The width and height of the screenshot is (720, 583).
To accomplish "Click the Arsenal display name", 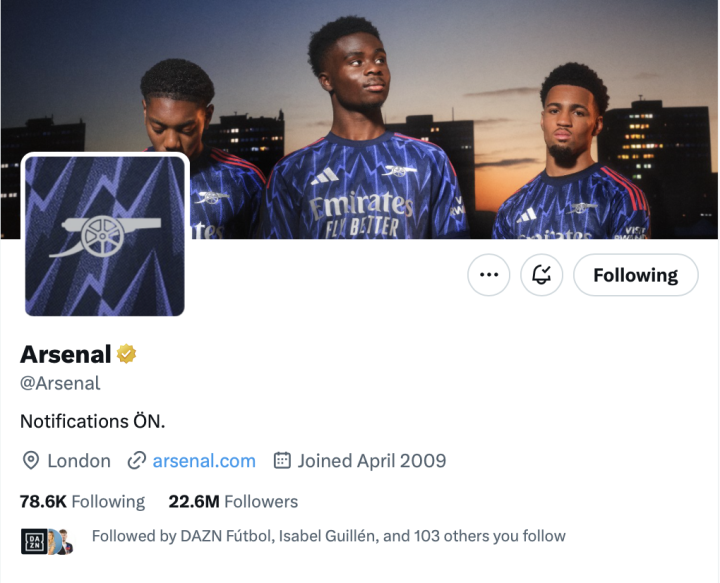I will (x=65, y=354).
